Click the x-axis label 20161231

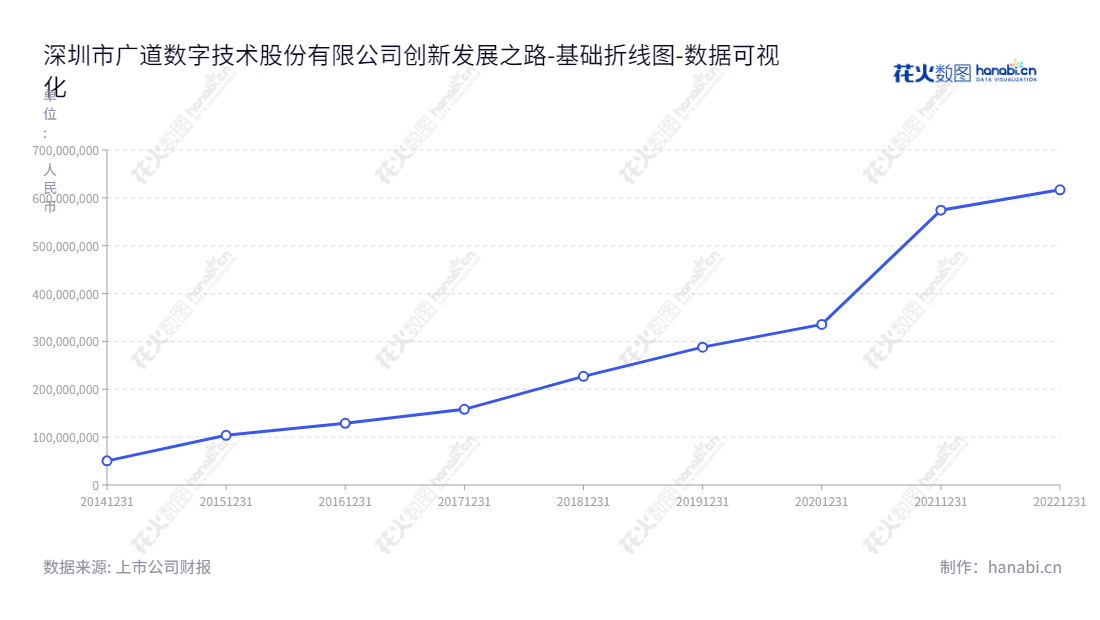coord(345,502)
